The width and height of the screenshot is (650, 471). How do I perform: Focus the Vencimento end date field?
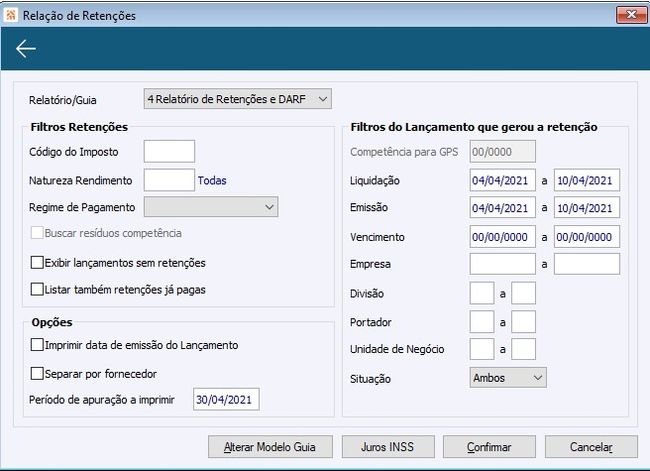coord(587,236)
